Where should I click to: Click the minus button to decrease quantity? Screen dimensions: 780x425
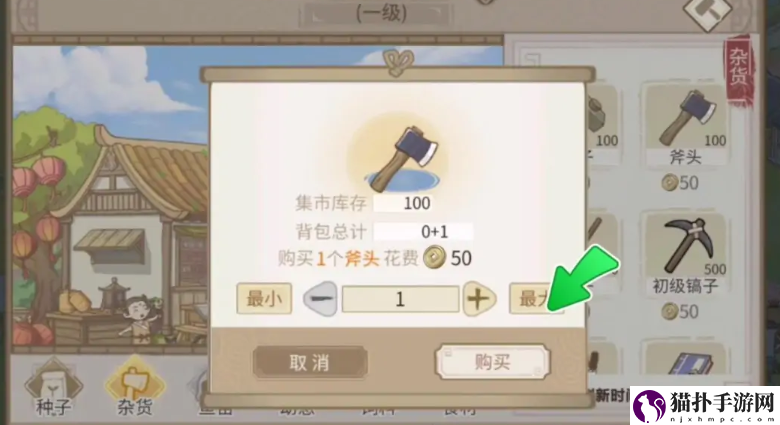point(320,299)
